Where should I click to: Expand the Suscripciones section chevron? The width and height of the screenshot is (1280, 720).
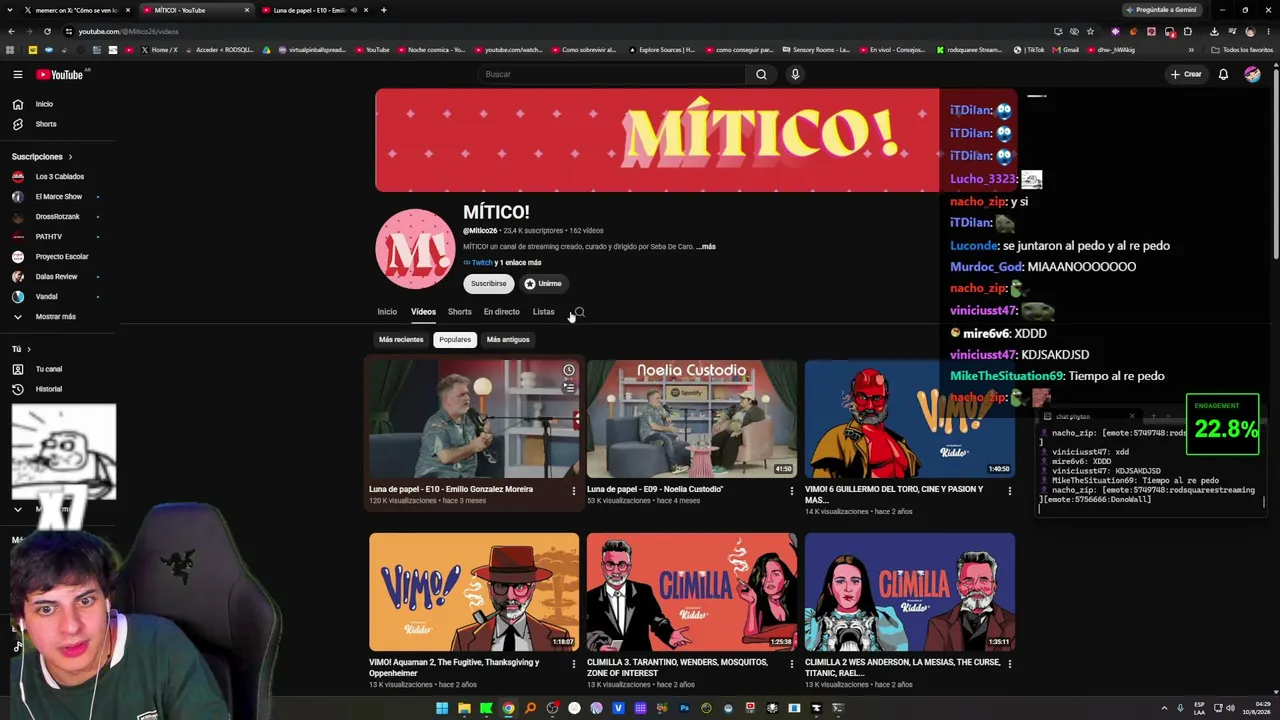[x=70, y=157]
